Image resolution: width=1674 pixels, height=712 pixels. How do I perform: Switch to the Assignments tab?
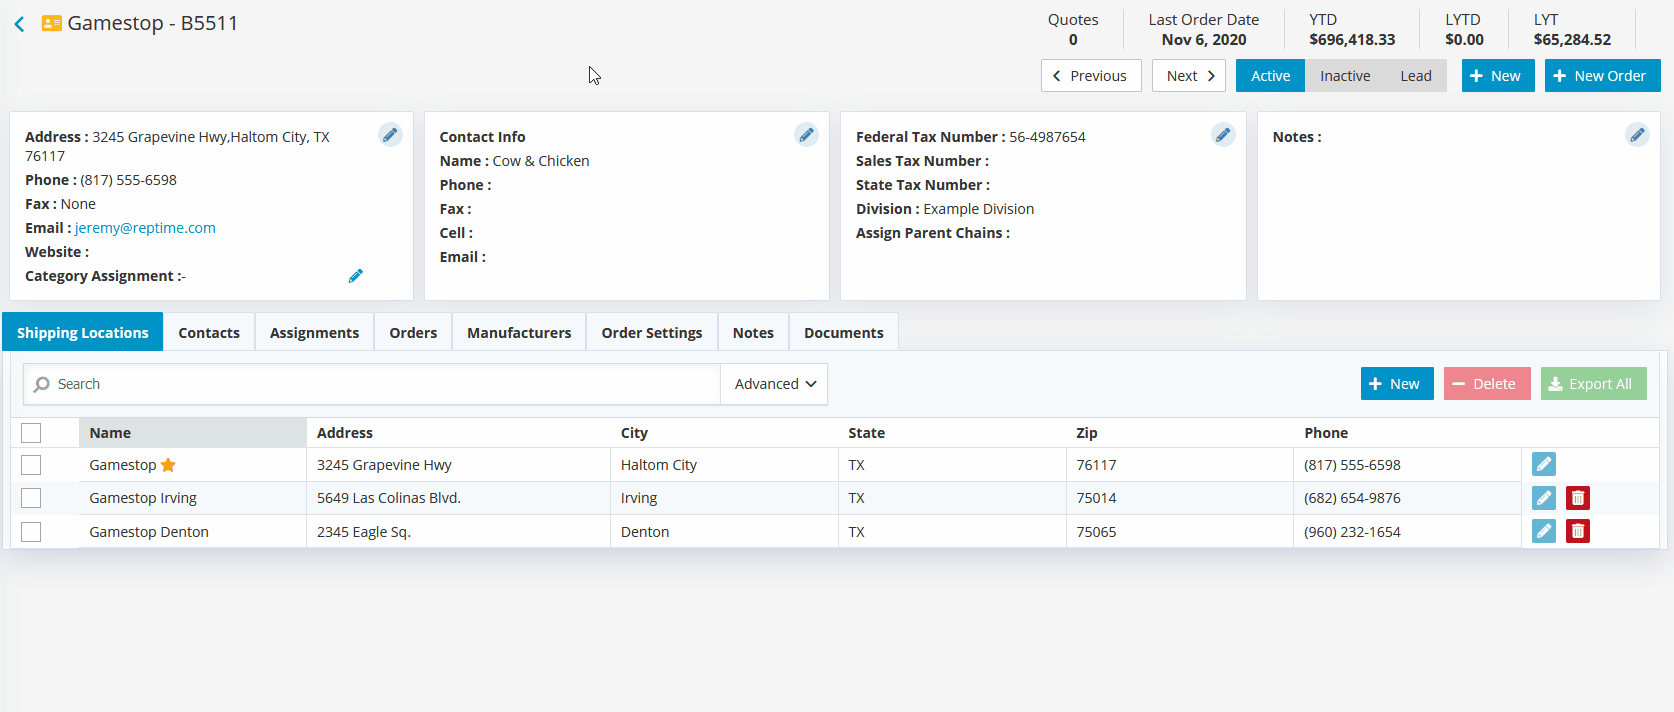click(x=314, y=333)
